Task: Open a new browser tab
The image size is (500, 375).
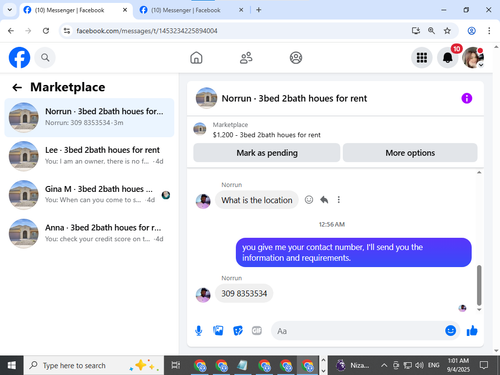Action: point(259,10)
